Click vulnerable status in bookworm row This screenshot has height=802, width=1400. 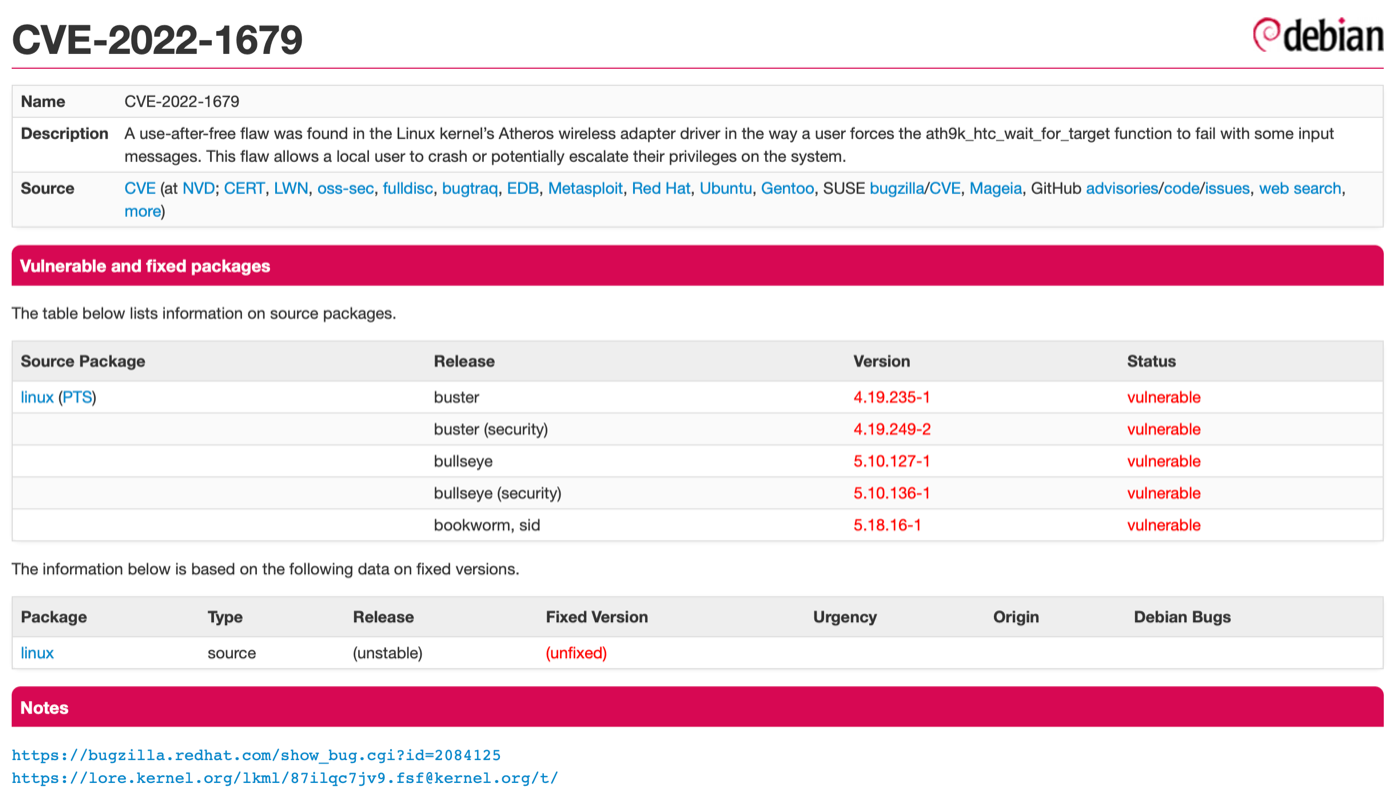[x=1163, y=525]
